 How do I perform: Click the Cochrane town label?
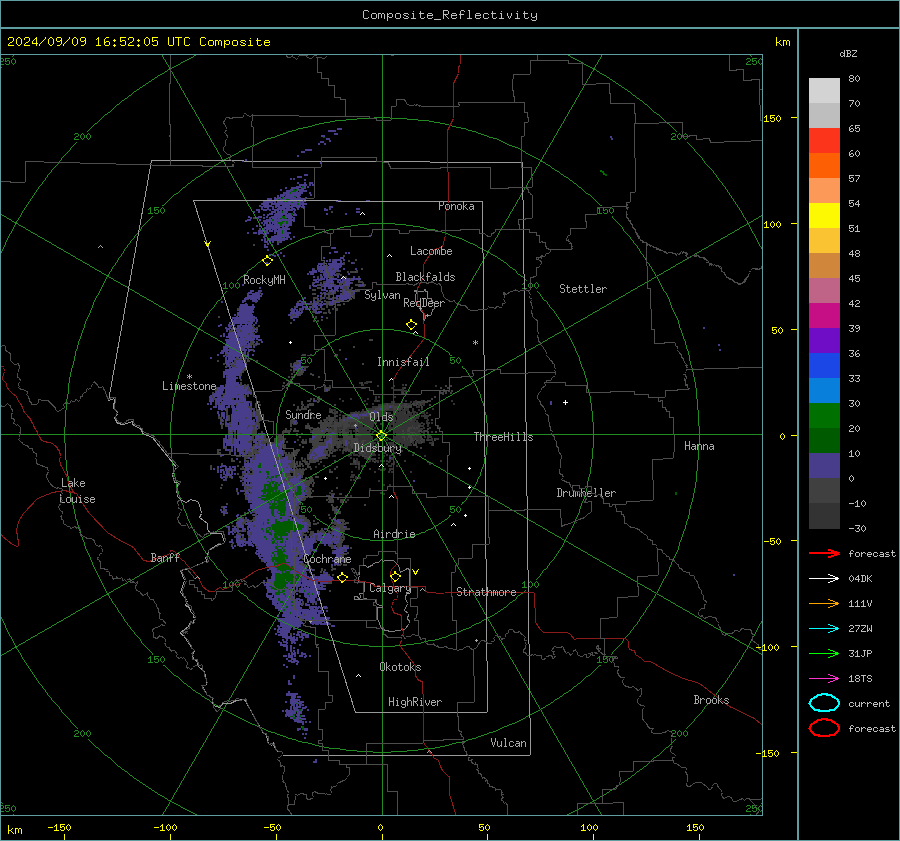coord(327,559)
